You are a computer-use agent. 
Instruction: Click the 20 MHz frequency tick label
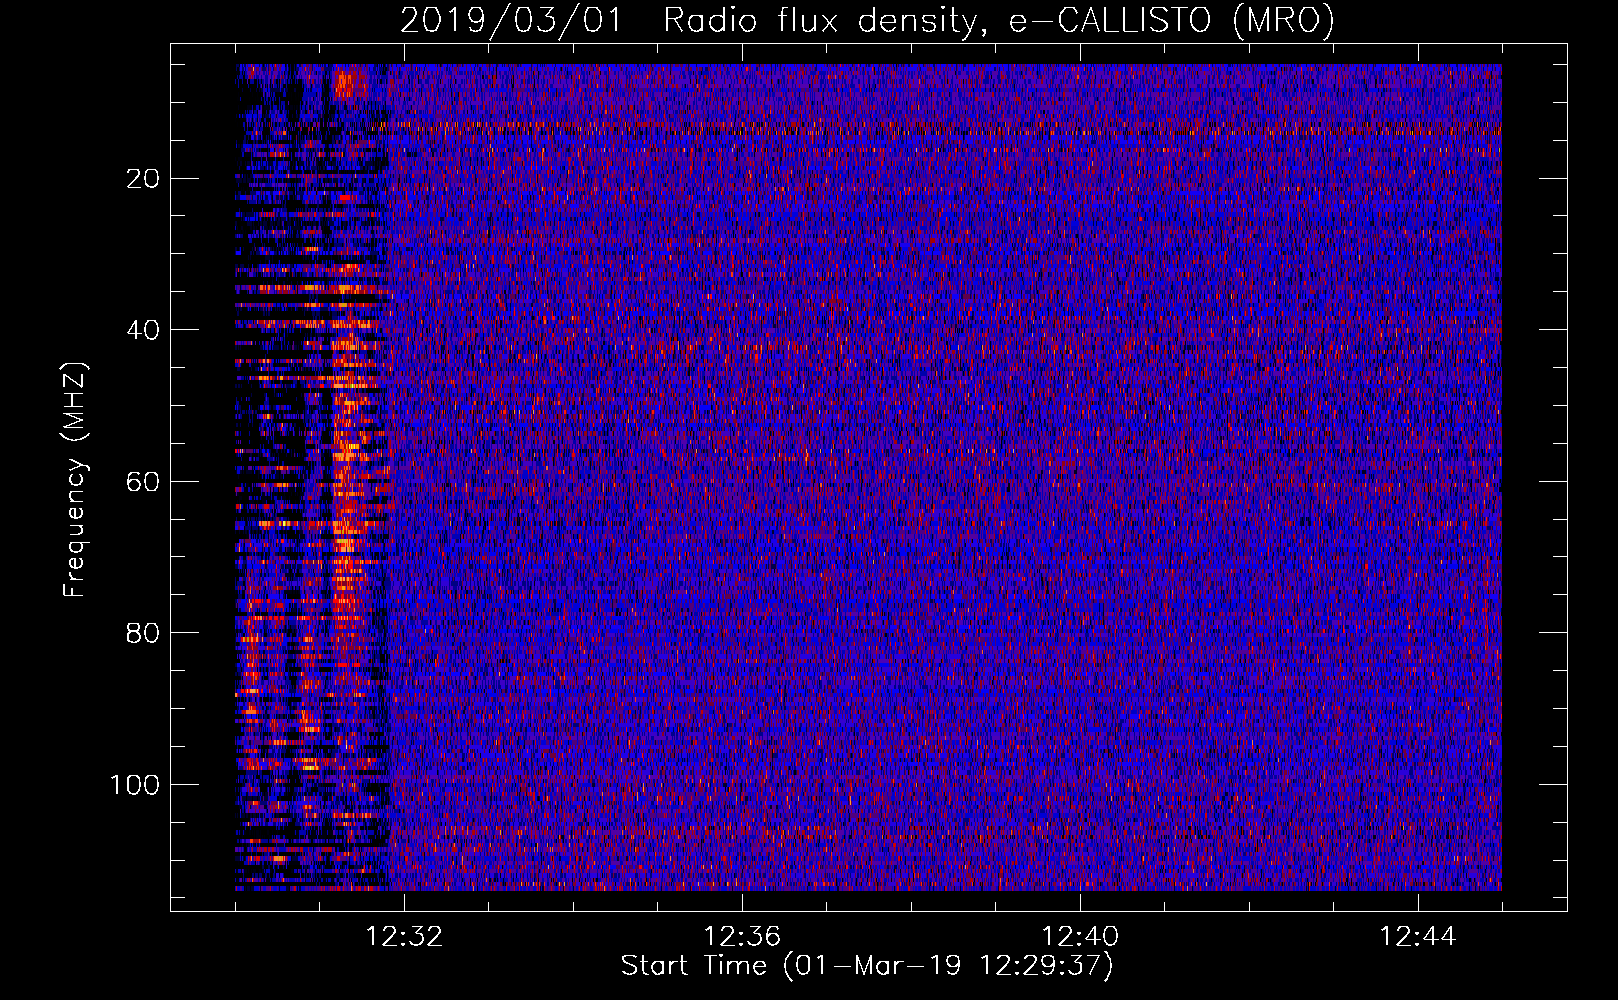(144, 179)
